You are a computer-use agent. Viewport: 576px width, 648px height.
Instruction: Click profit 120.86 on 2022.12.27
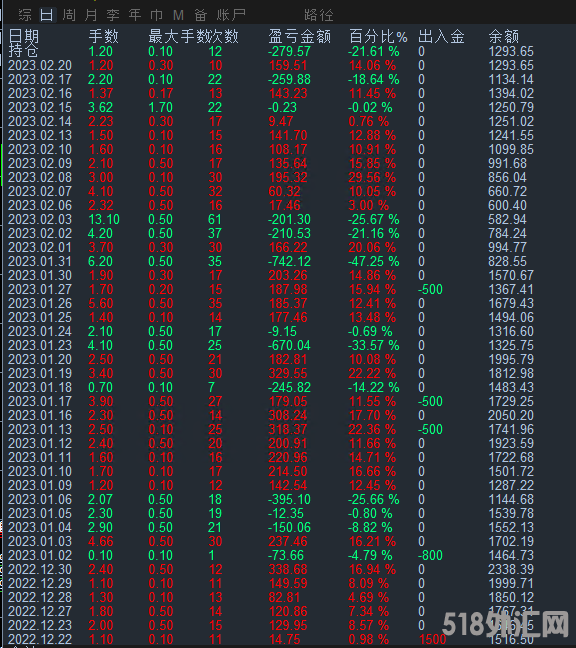288,611
